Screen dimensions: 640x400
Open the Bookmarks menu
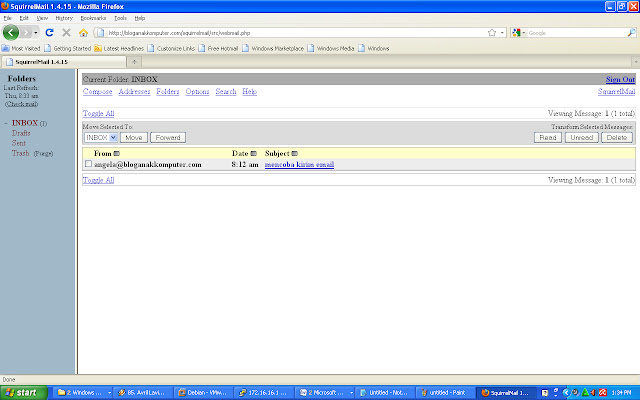point(93,18)
